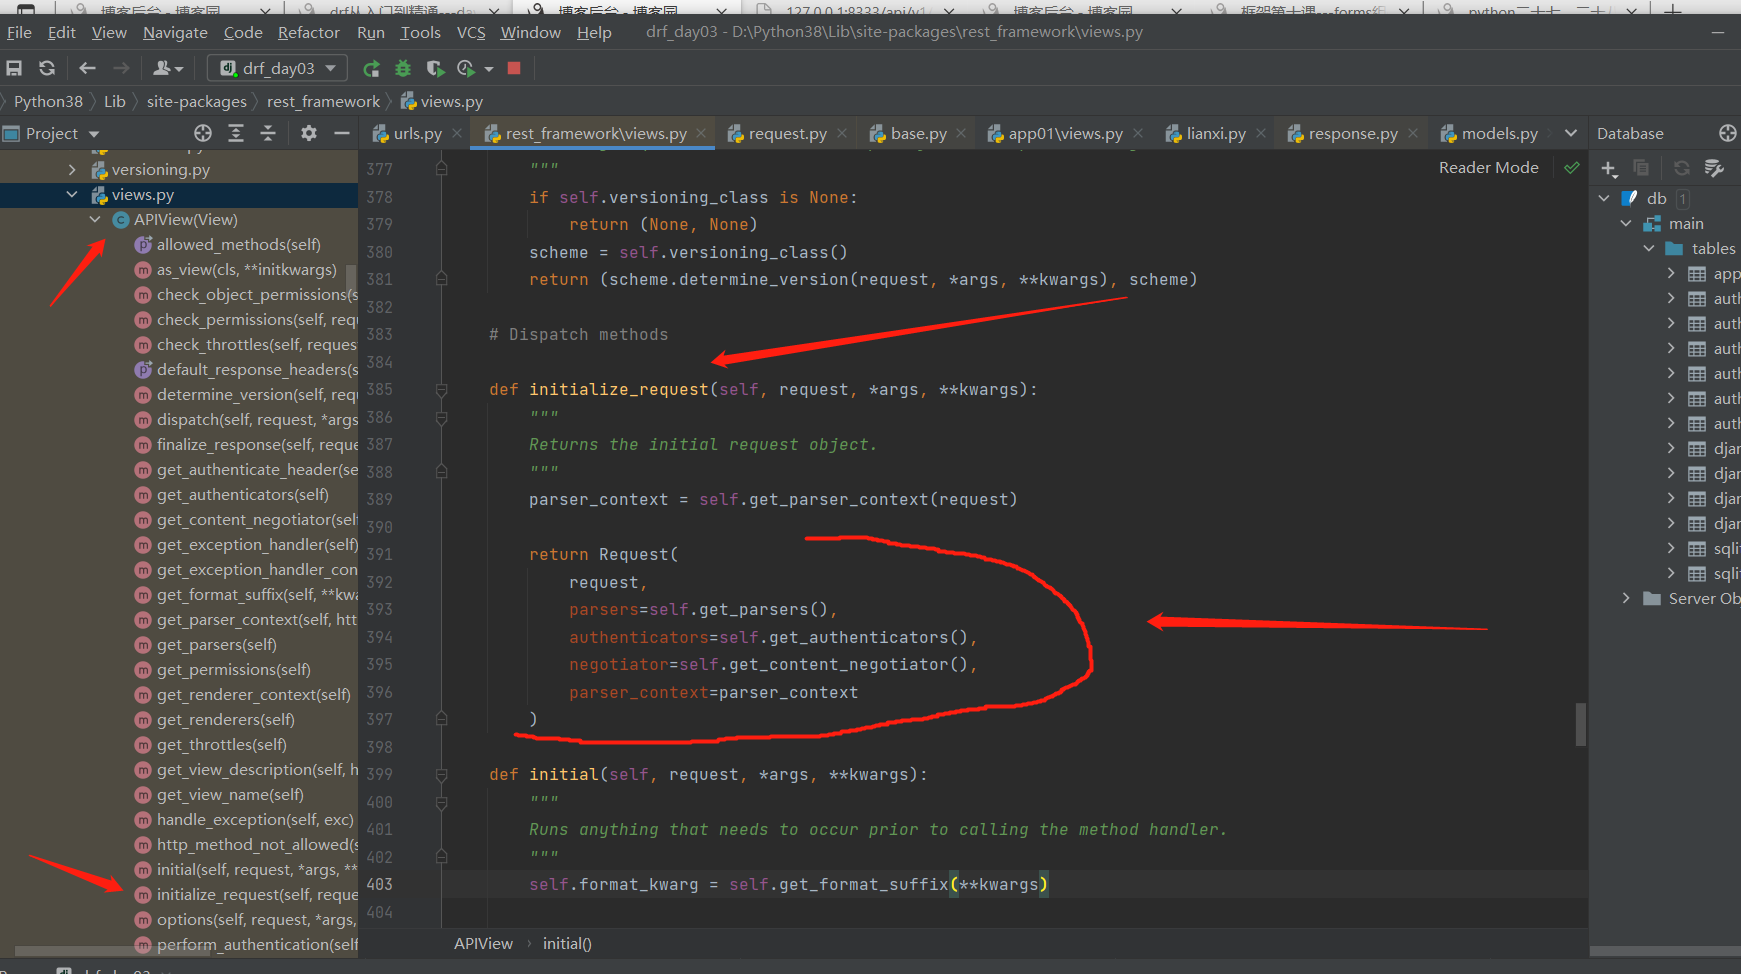Select get_authenticators(self) in the structure tree
Screen dimensions: 1741x974
(x=242, y=495)
